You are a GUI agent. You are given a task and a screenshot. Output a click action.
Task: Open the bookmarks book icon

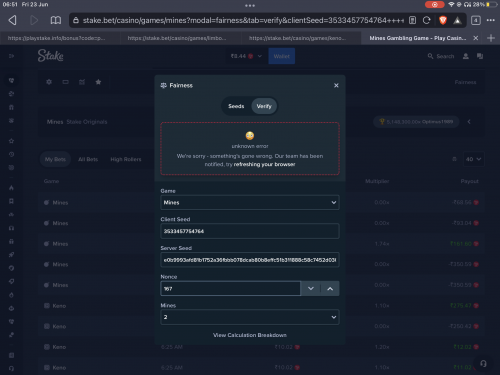pyautogui.click(x=56, y=20)
